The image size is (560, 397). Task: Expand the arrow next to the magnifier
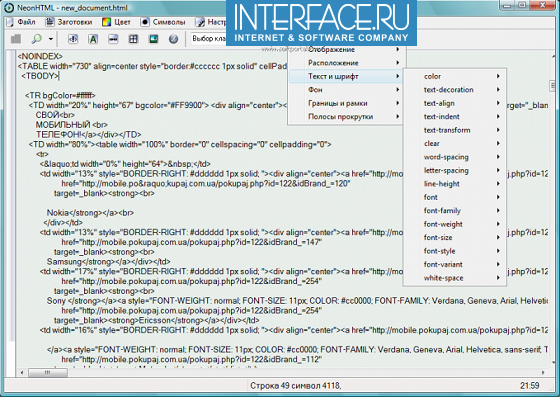51,39
